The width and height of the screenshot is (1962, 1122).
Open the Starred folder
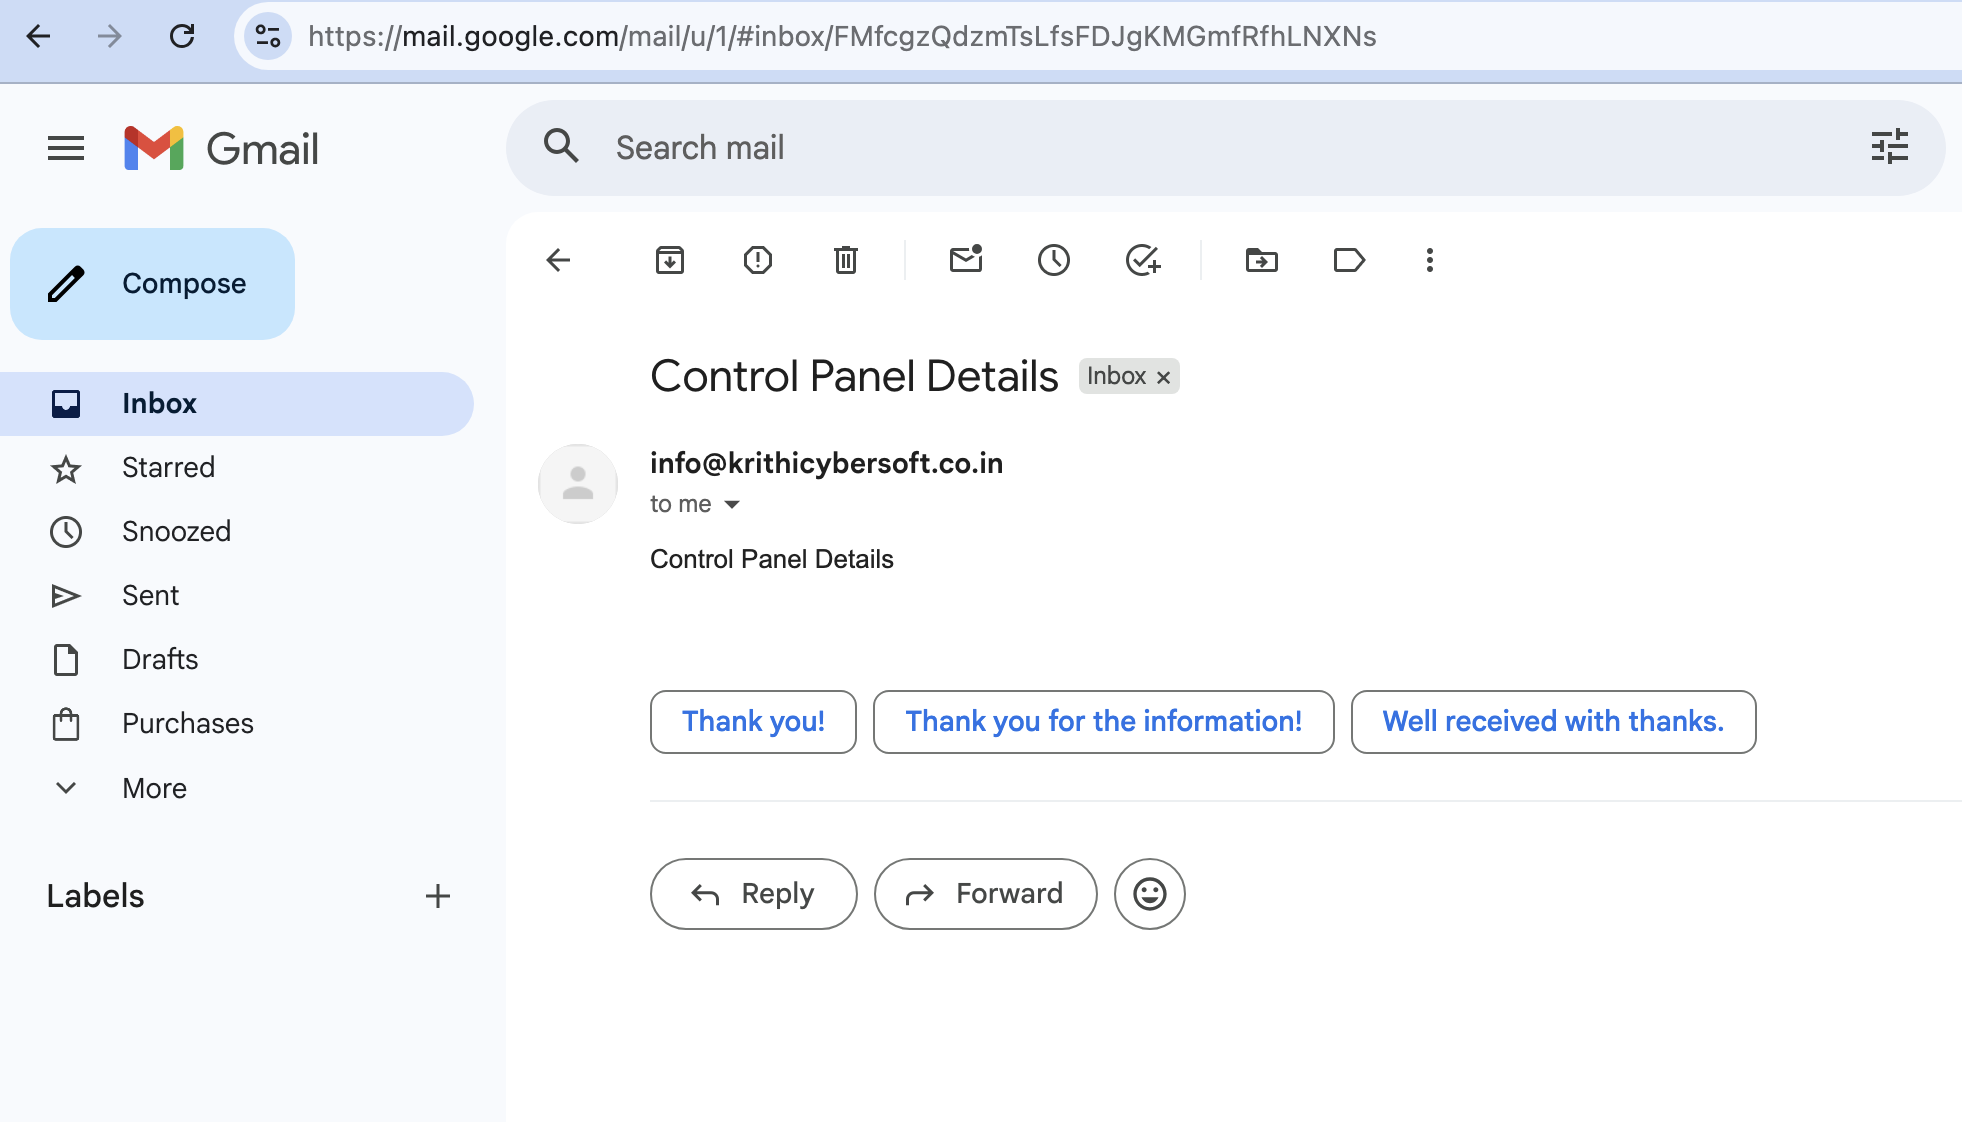(x=168, y=467)
